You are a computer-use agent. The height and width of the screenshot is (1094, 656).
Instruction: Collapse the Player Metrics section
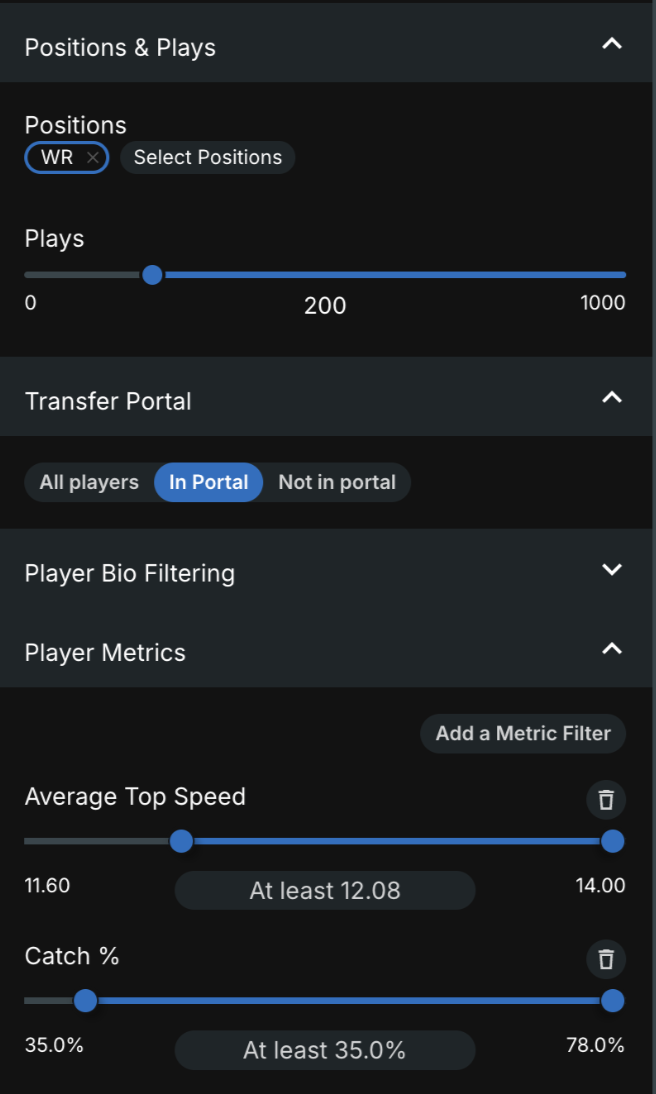(612, 649)
